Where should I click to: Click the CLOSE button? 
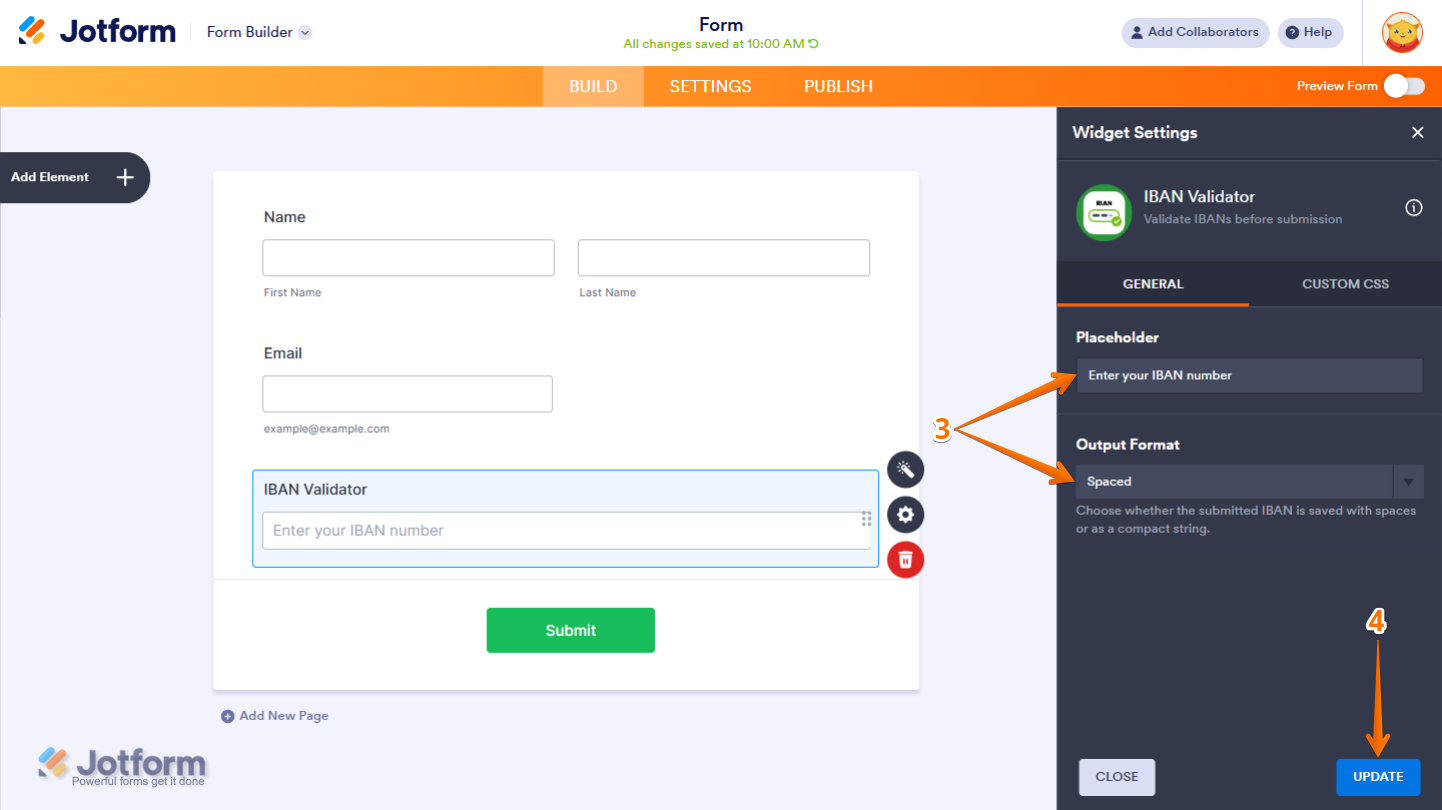pyautogui.click(x=1117, y=777)
